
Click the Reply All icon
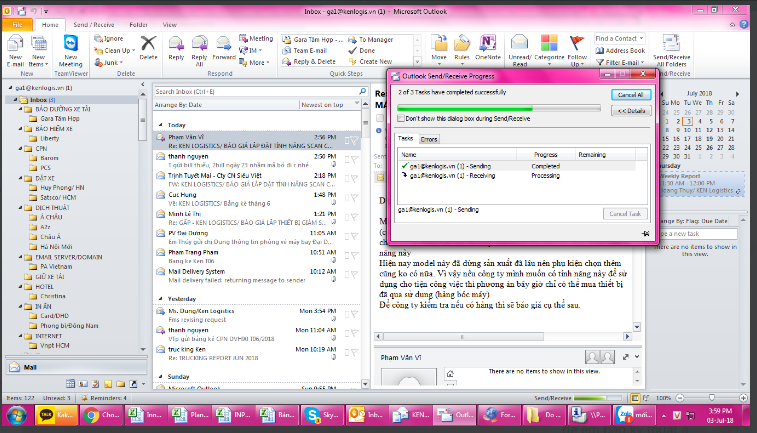coord(199,43)
